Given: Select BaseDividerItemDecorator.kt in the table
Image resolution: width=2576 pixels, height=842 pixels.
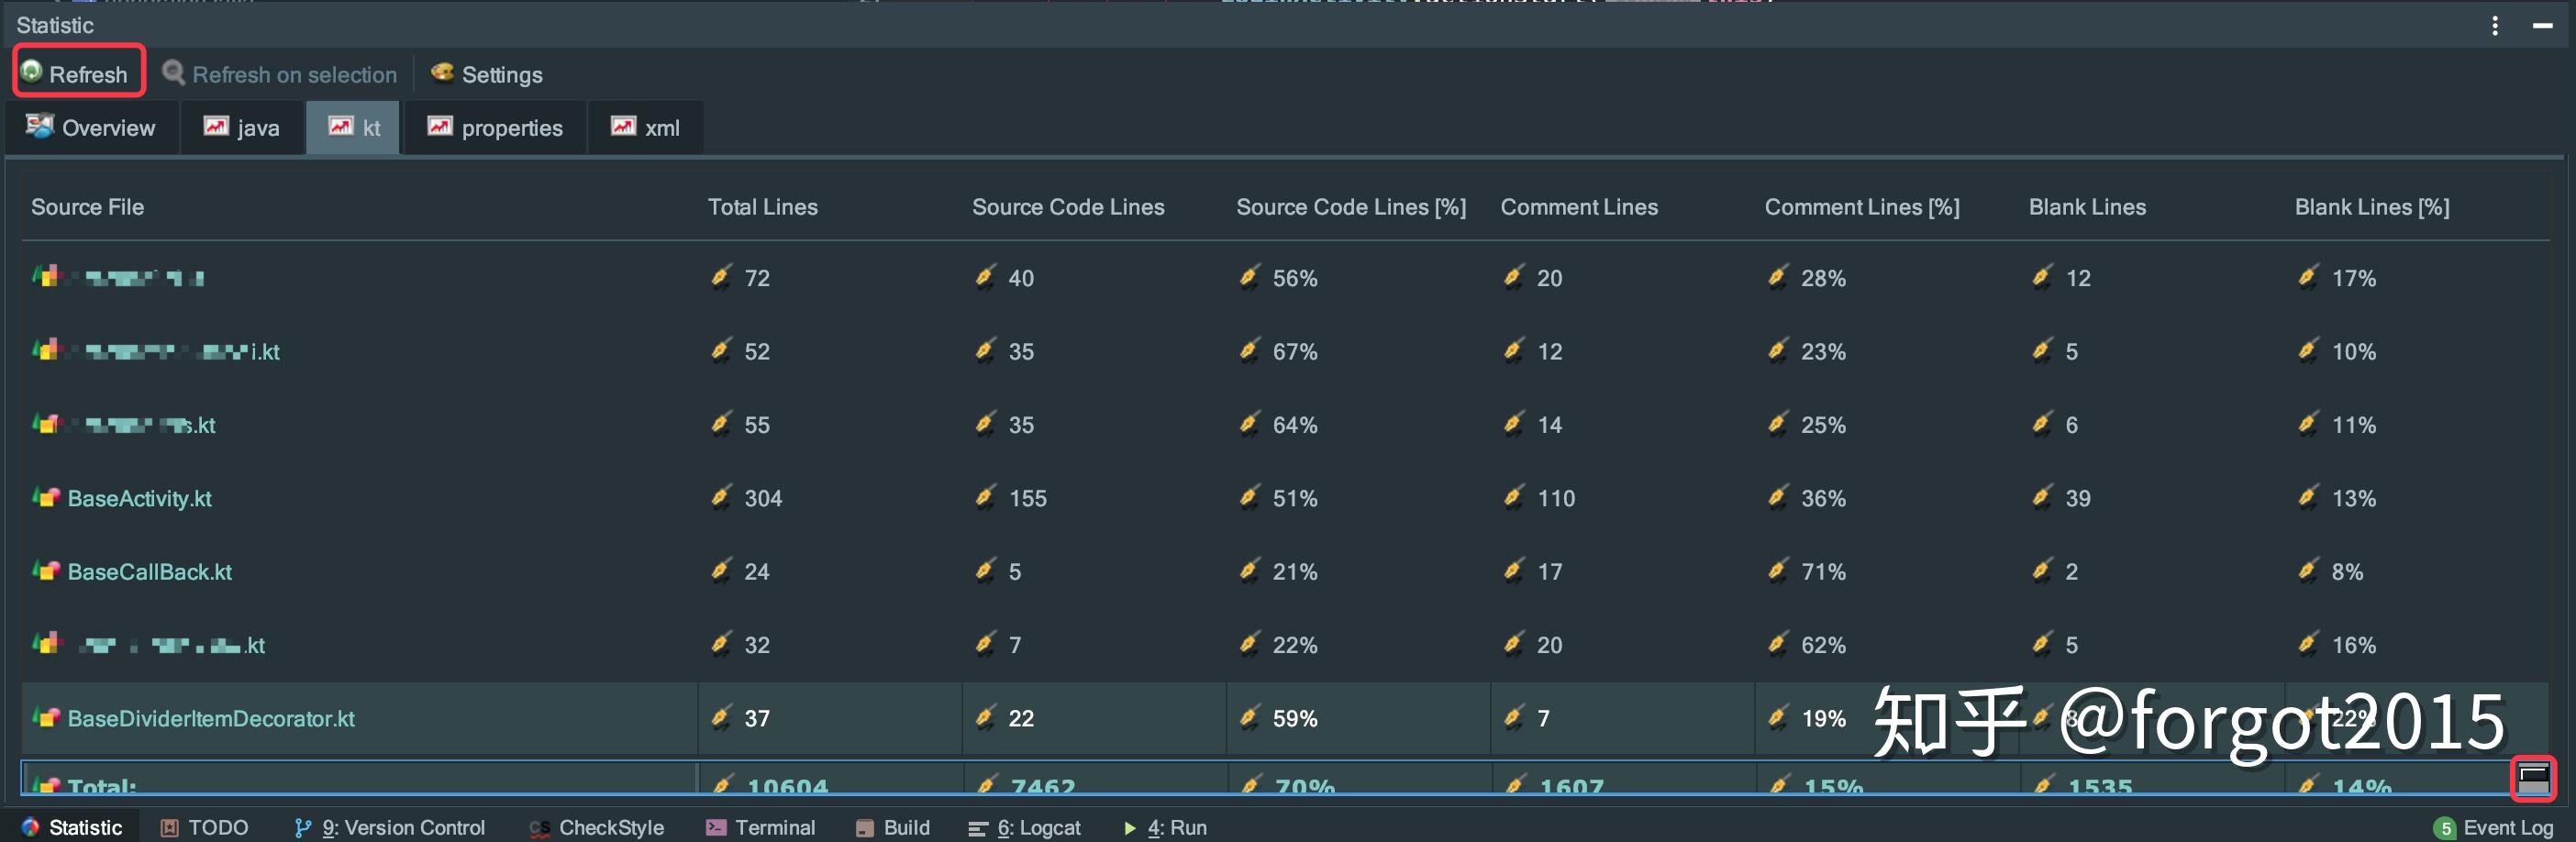Looking at the screenshot, I should pos(211,719).
